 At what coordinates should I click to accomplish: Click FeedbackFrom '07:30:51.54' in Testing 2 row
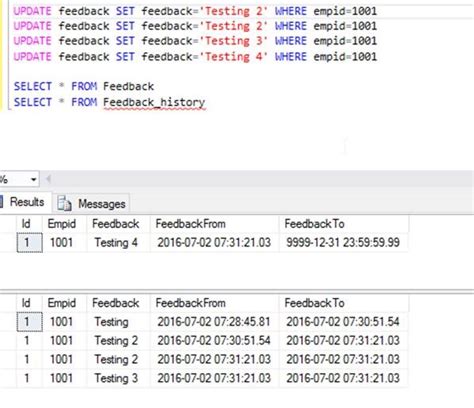click(214, 341)
